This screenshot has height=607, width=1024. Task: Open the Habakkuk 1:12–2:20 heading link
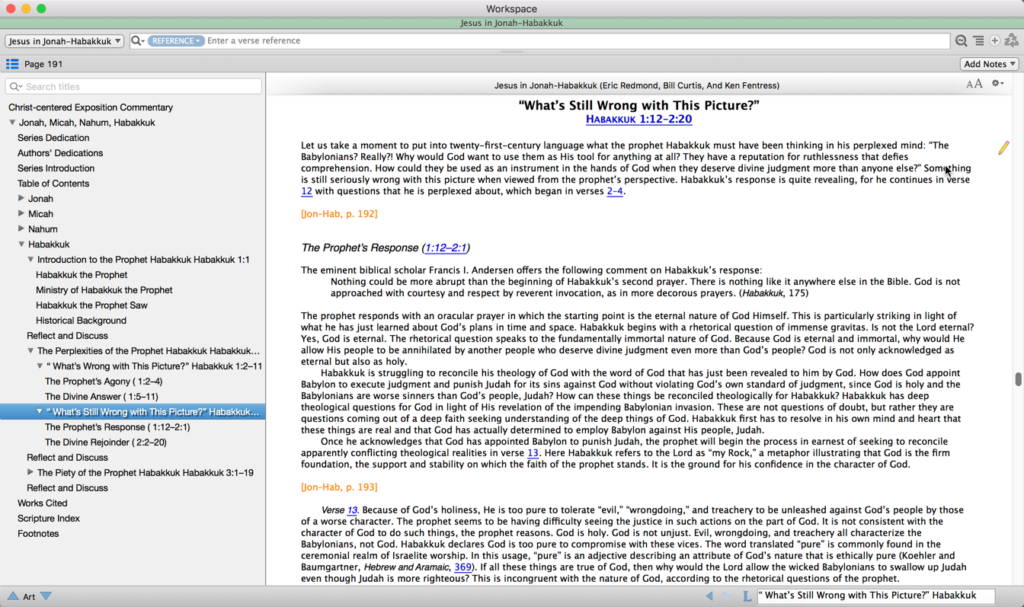tap(639, 119)
